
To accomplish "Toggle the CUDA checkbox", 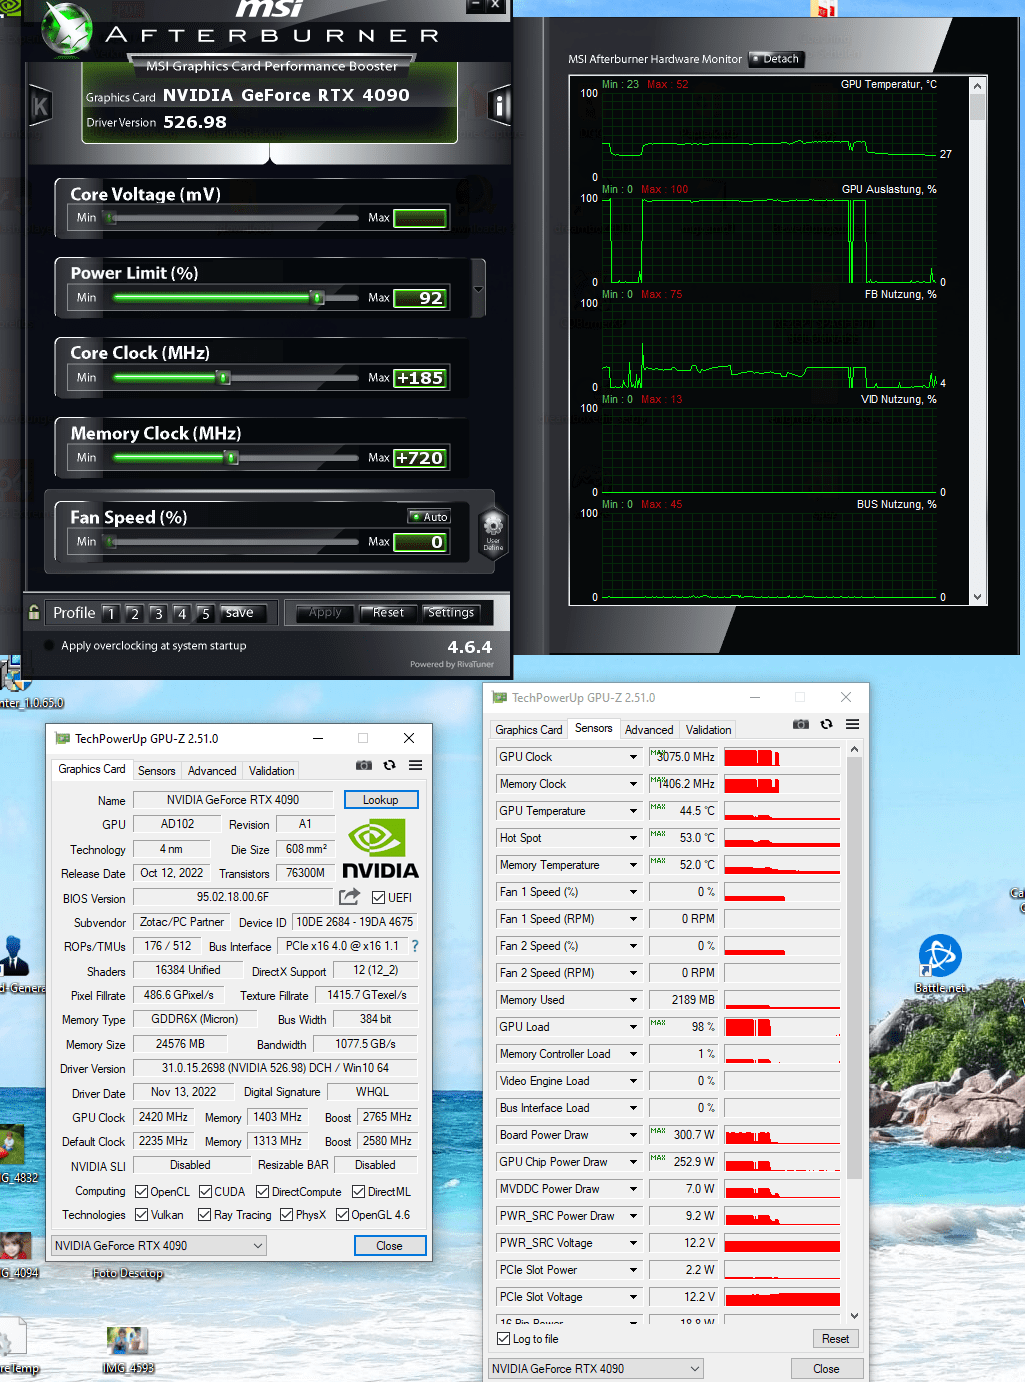I will click(x=205, y=1191).
